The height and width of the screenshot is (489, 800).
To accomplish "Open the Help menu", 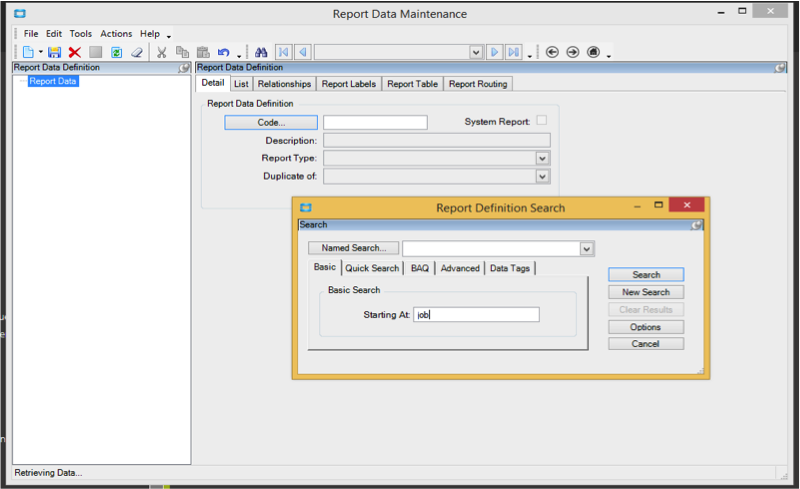I will click(150, 34).
